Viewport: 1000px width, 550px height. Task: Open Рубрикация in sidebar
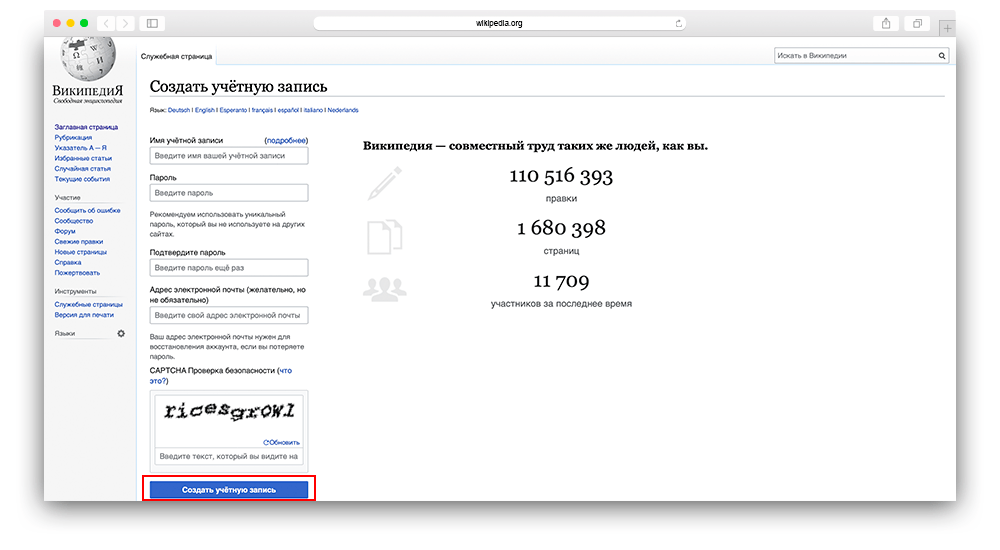(73, 138)
